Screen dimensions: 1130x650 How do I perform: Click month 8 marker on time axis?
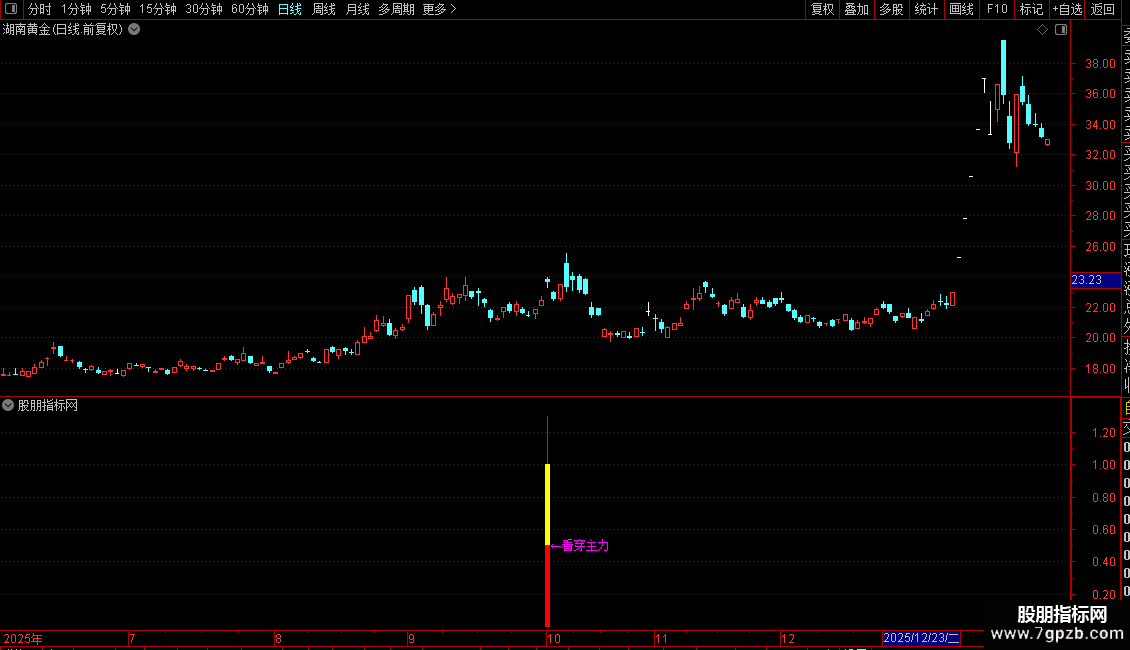tap(278, 638)
